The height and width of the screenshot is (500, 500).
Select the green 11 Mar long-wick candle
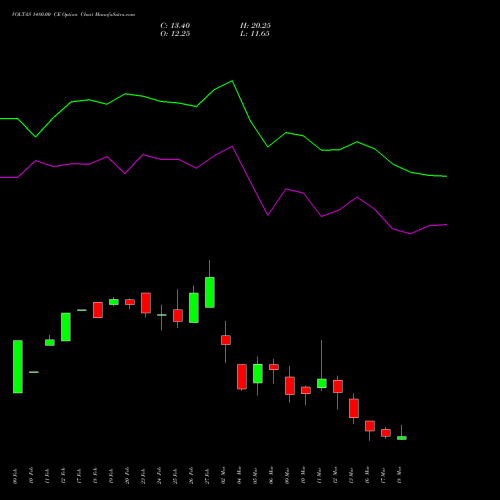pyautogui.click(x=322, y=383)
